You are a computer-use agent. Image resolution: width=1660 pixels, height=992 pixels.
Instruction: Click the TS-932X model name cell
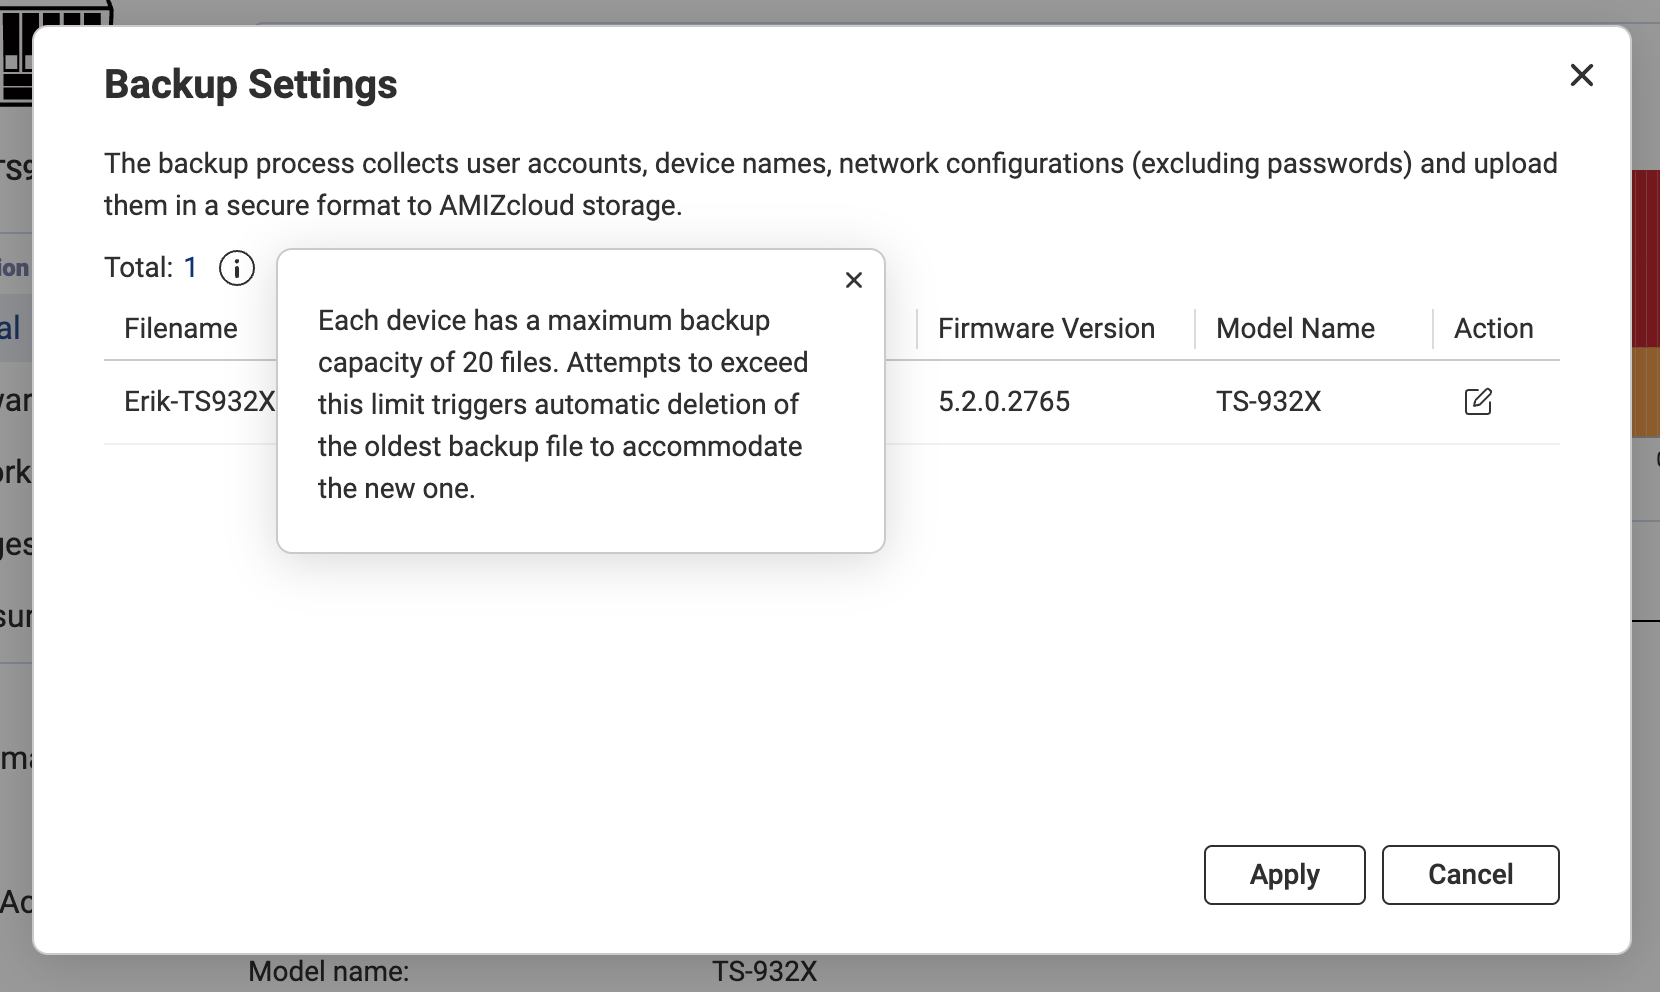(1268, 402)
